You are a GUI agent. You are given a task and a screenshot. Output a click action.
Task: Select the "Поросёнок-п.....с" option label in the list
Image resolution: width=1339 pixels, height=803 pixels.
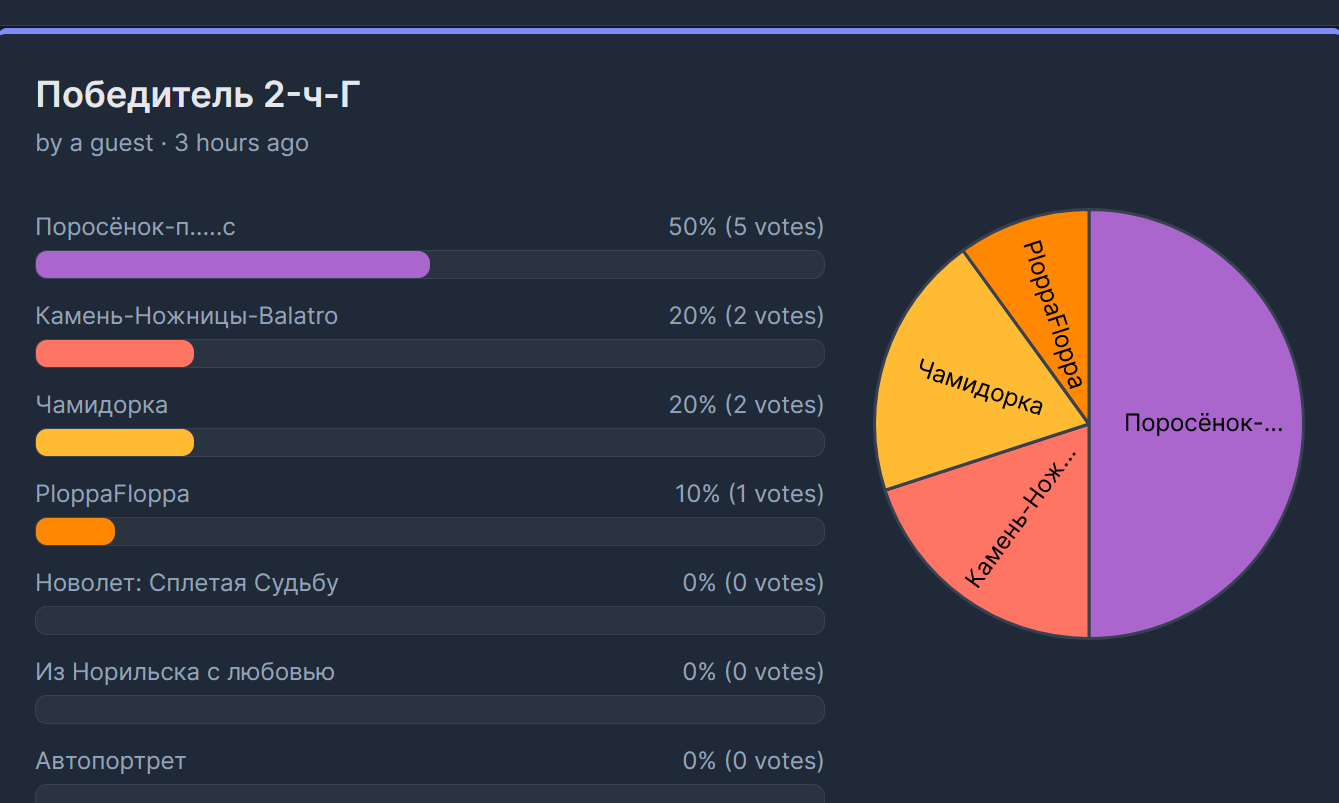pos(135,227)
